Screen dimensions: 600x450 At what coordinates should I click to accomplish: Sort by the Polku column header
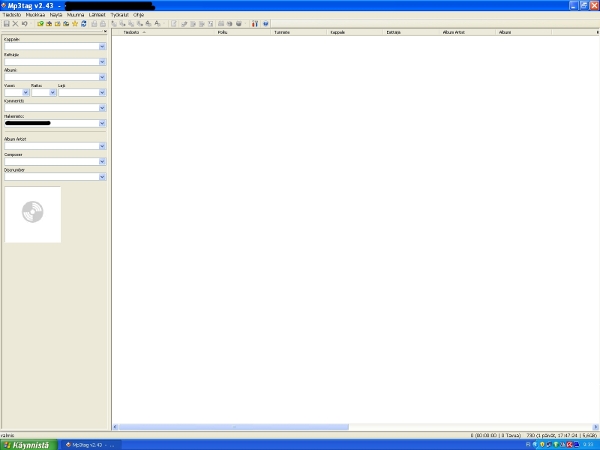coord(243,32)
